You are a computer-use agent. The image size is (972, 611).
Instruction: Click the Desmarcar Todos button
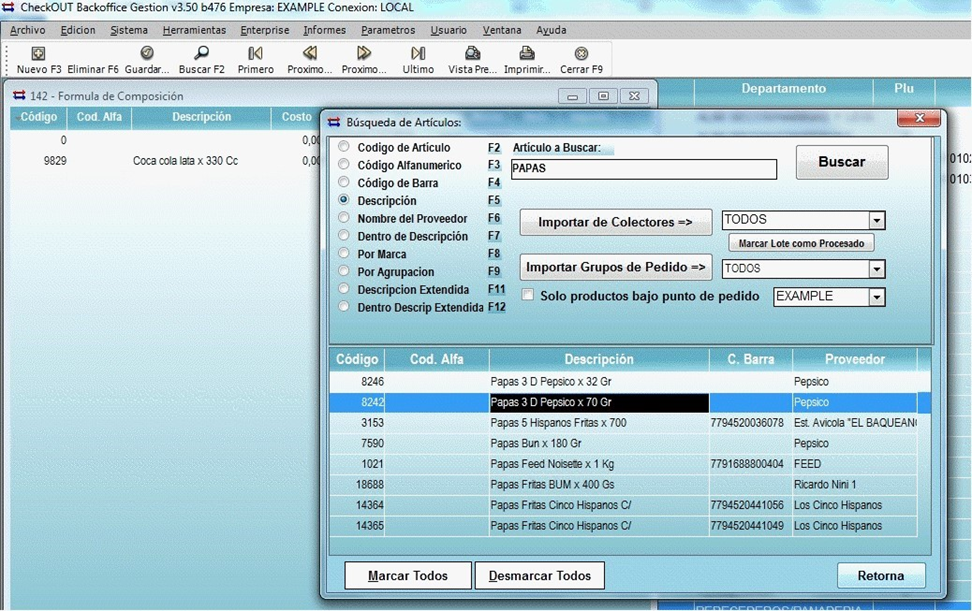[x=539, y=576]
